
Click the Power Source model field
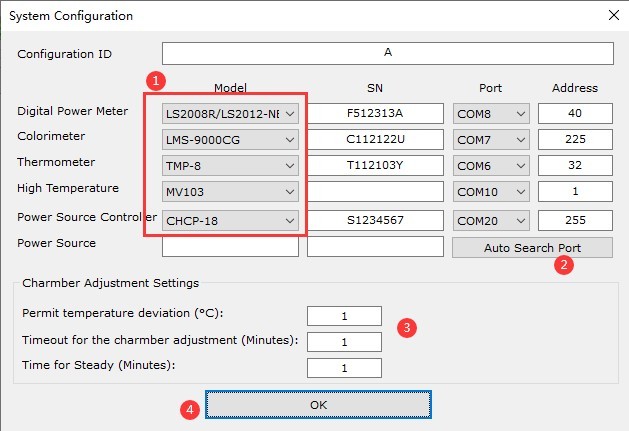tap(230, 246)
